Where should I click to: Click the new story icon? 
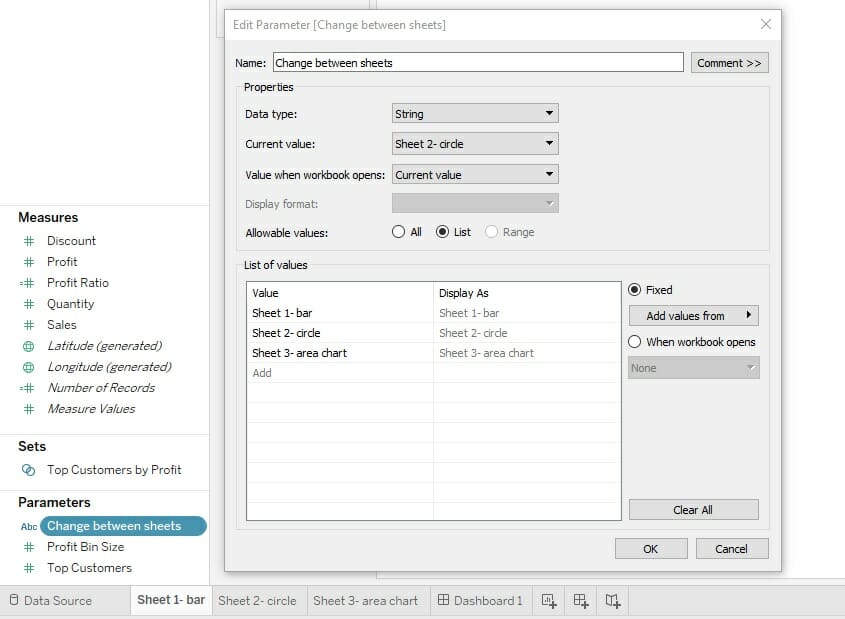coord(613,601)
